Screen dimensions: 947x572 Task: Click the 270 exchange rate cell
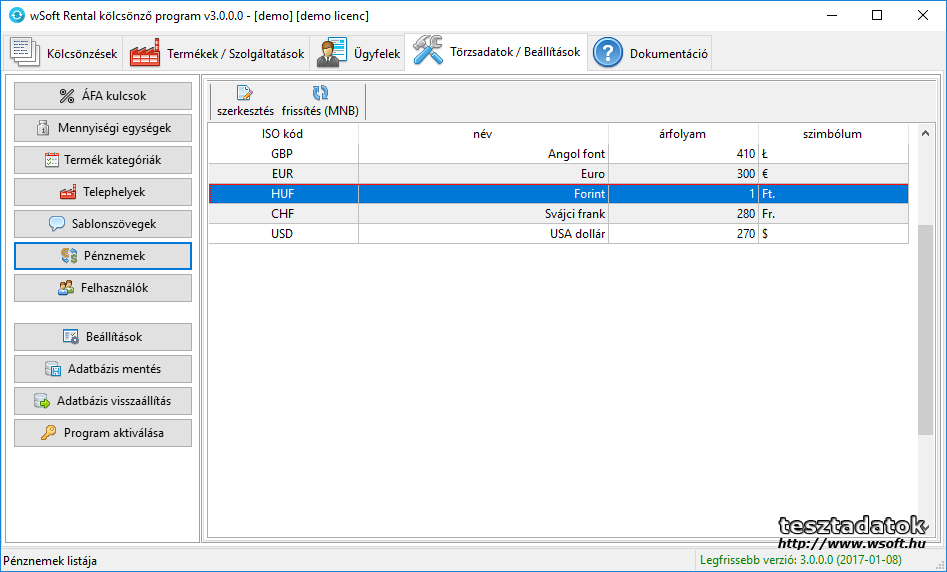(x=683, y=234)
